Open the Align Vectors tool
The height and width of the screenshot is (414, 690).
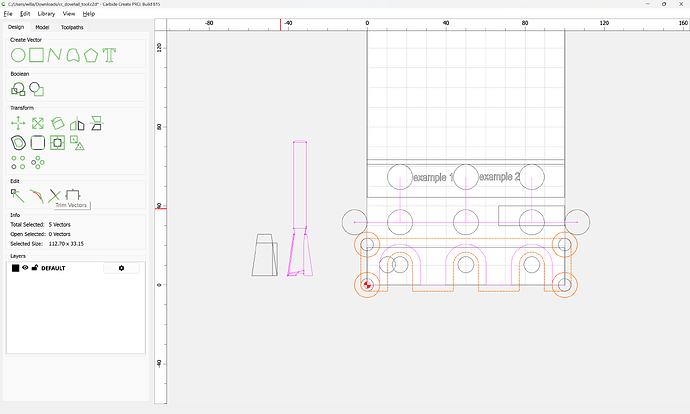57,143
